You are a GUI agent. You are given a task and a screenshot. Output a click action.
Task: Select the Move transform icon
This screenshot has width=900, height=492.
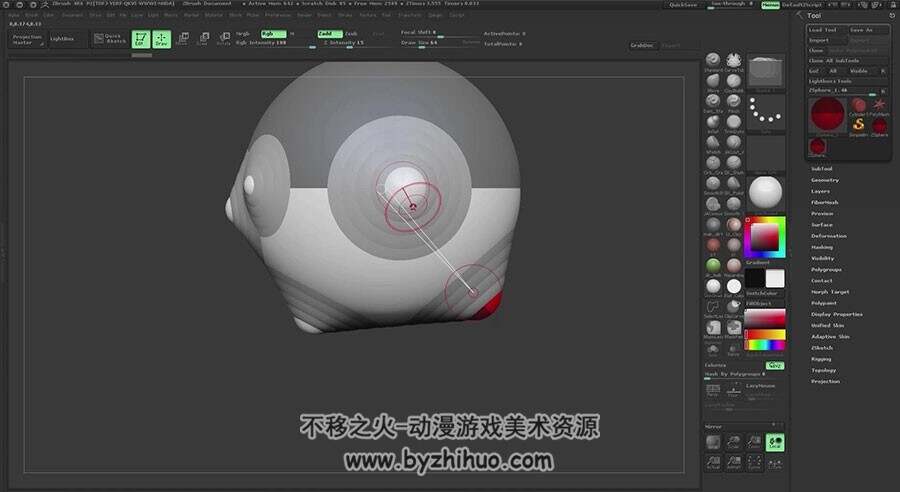click(x=183, y=39)
